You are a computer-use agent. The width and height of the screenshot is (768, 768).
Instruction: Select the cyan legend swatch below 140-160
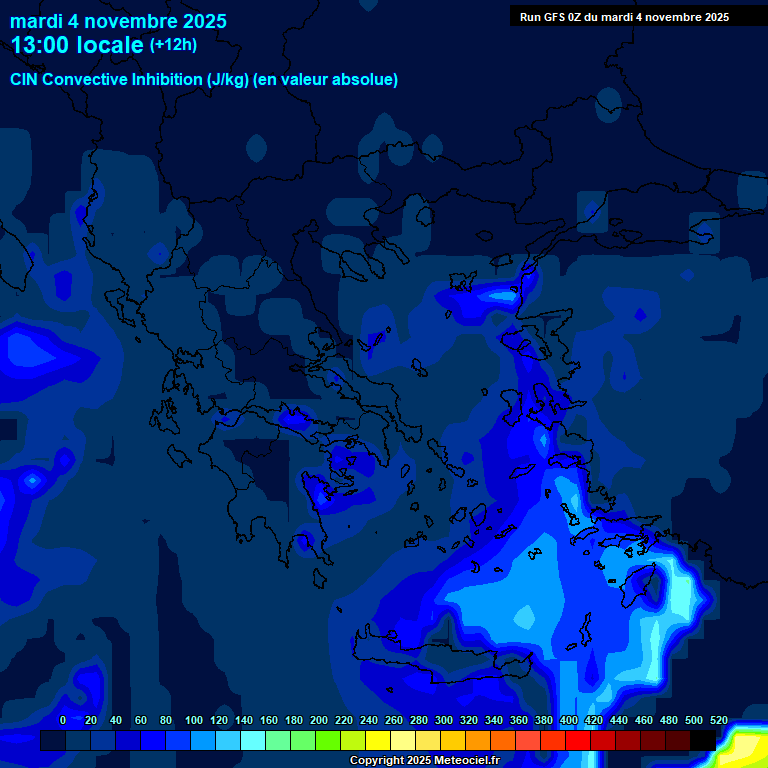pos(253,740)
